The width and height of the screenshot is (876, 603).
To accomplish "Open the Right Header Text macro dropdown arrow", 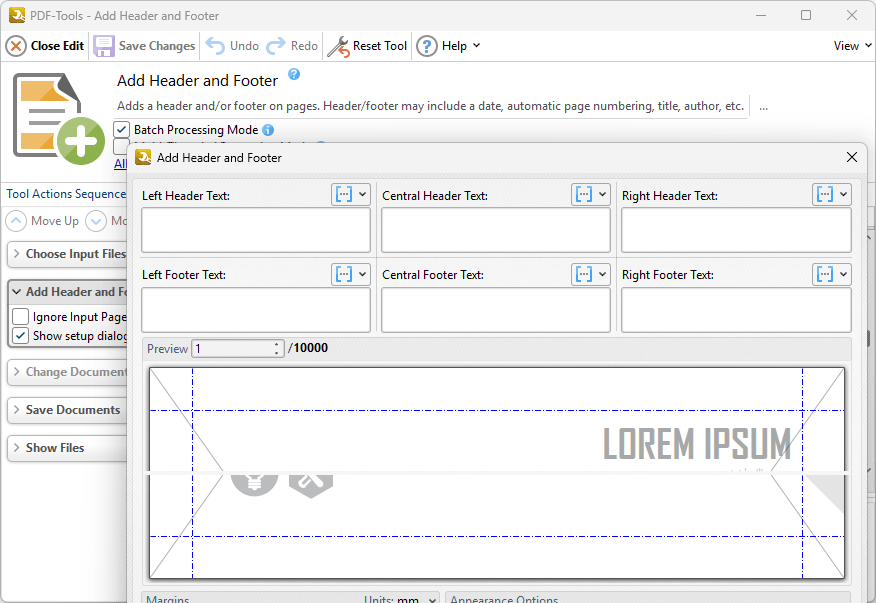I will tap(844, 195).
